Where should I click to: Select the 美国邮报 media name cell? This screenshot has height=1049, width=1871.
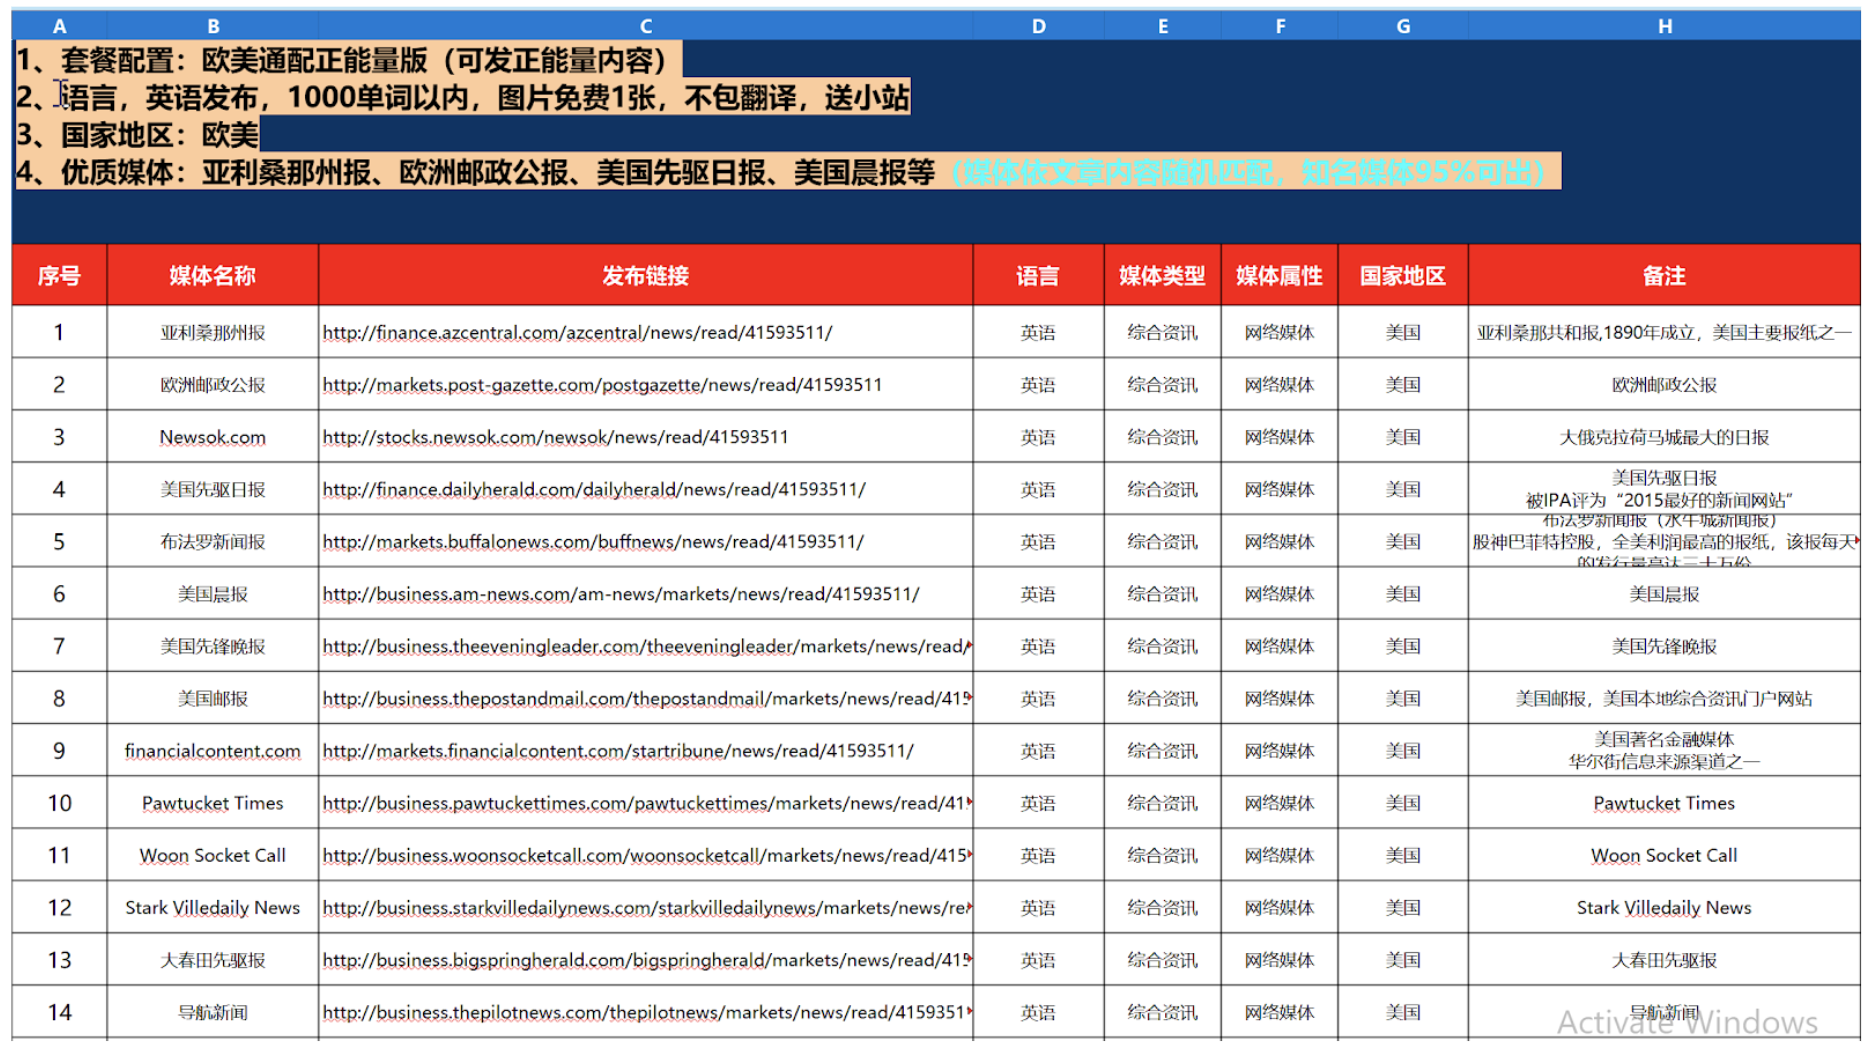tap(213, 698)
